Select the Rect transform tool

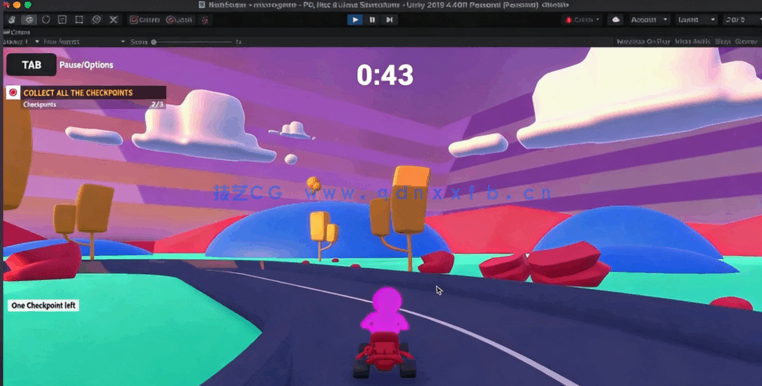79,20
